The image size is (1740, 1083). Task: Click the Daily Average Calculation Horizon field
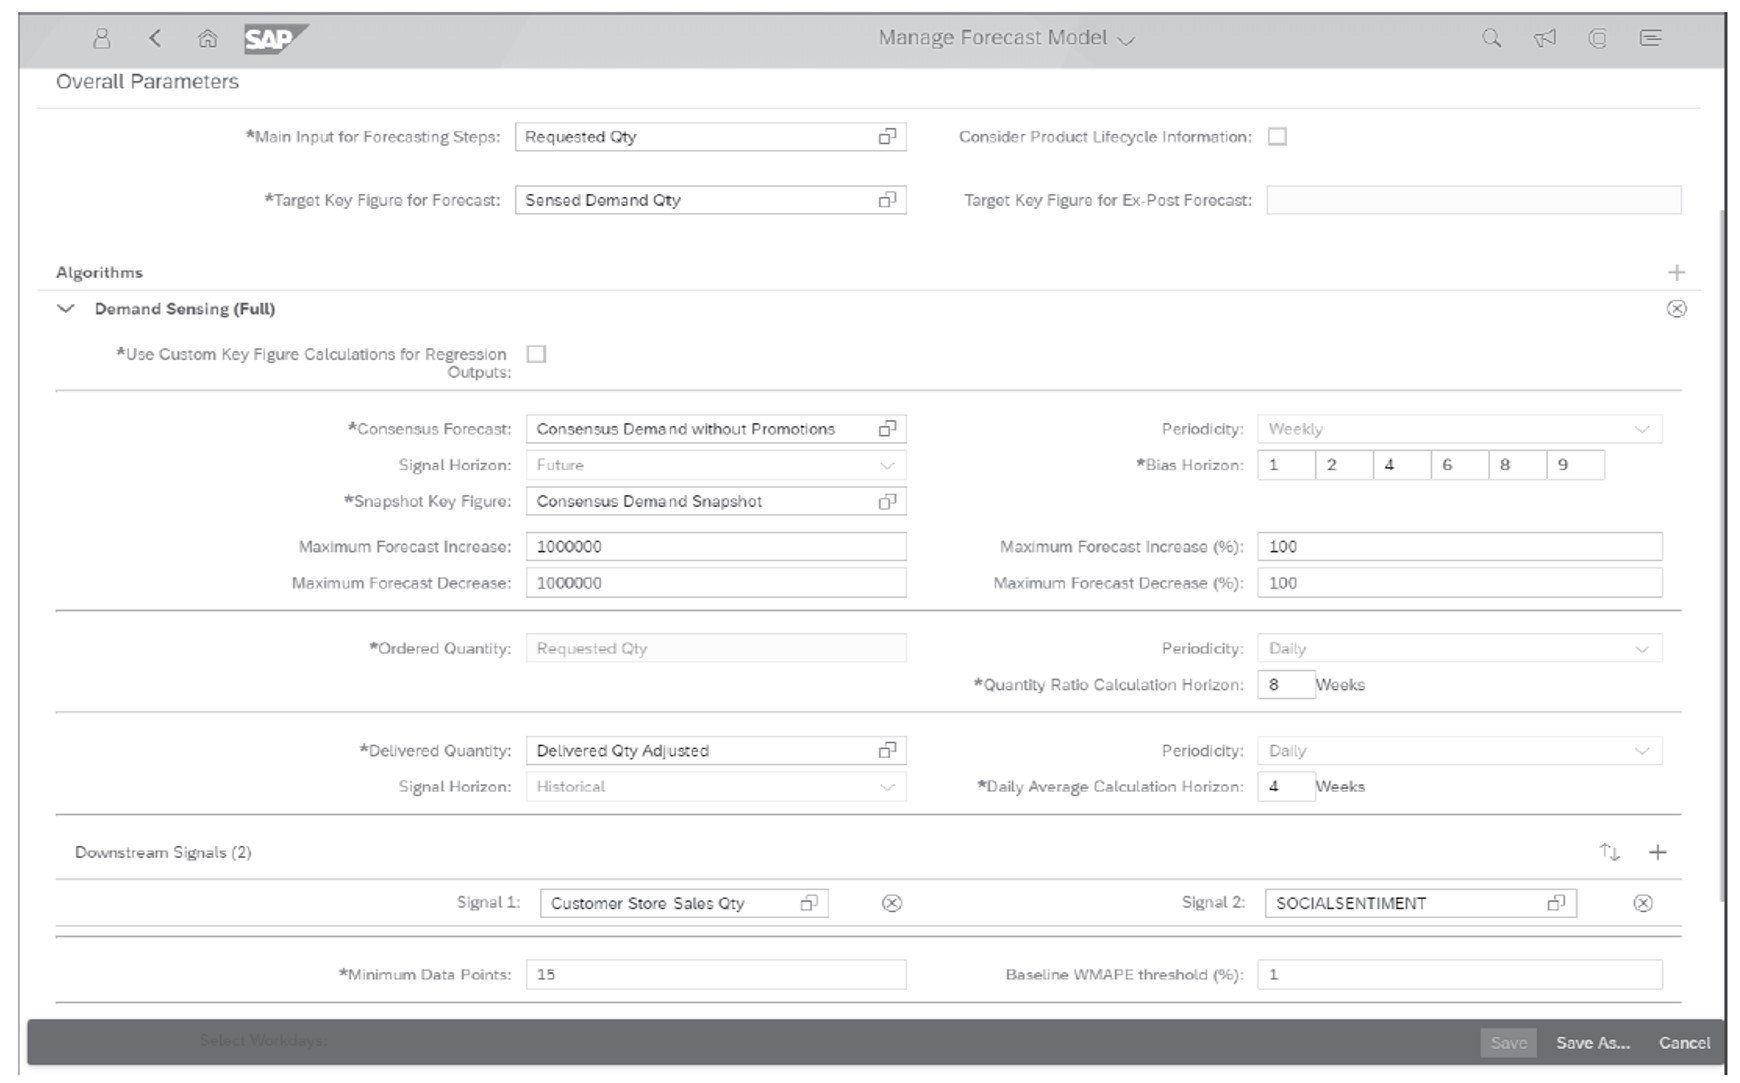[1286, 786]
